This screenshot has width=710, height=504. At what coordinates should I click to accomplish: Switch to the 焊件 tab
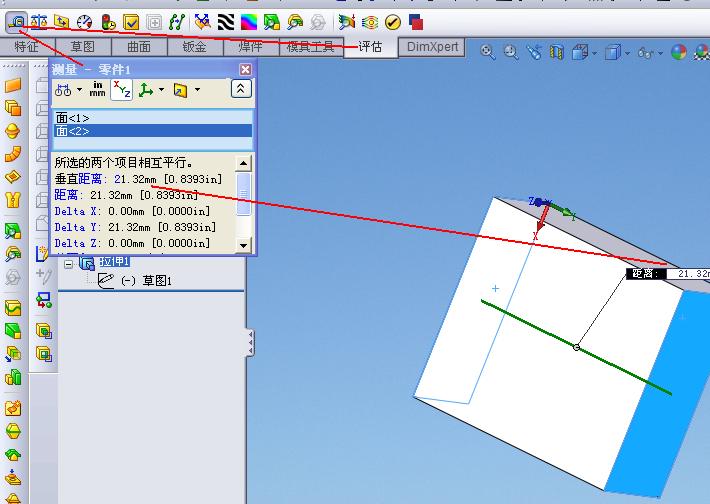coord(250,47)
